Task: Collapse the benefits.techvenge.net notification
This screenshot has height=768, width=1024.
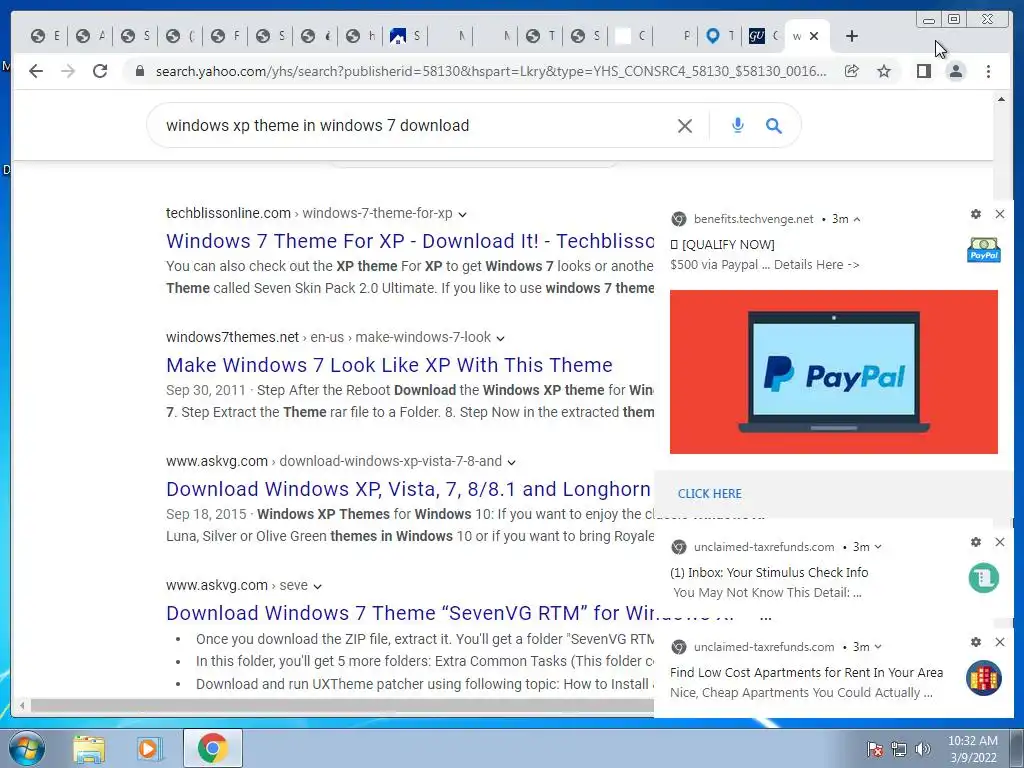Action: tap(857, 219)
